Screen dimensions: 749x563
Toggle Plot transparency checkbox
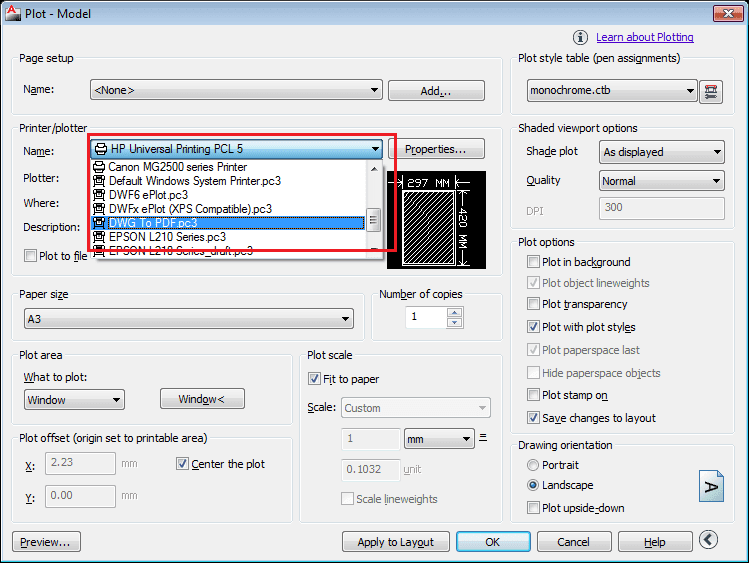tap(533, 304)
